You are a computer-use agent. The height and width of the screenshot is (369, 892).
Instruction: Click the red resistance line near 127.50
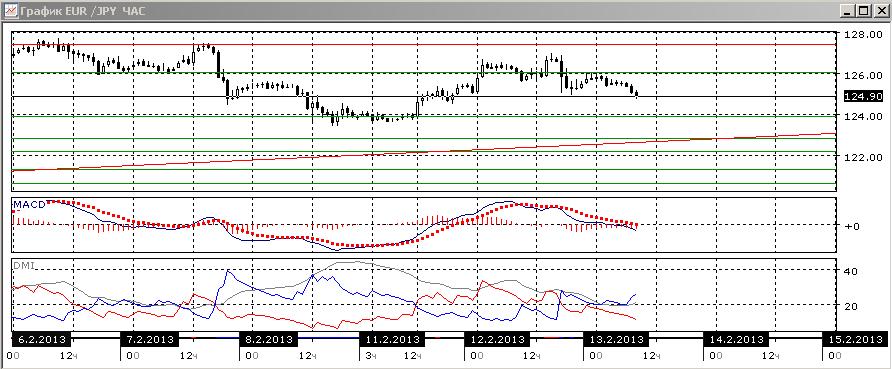(424, 44)
